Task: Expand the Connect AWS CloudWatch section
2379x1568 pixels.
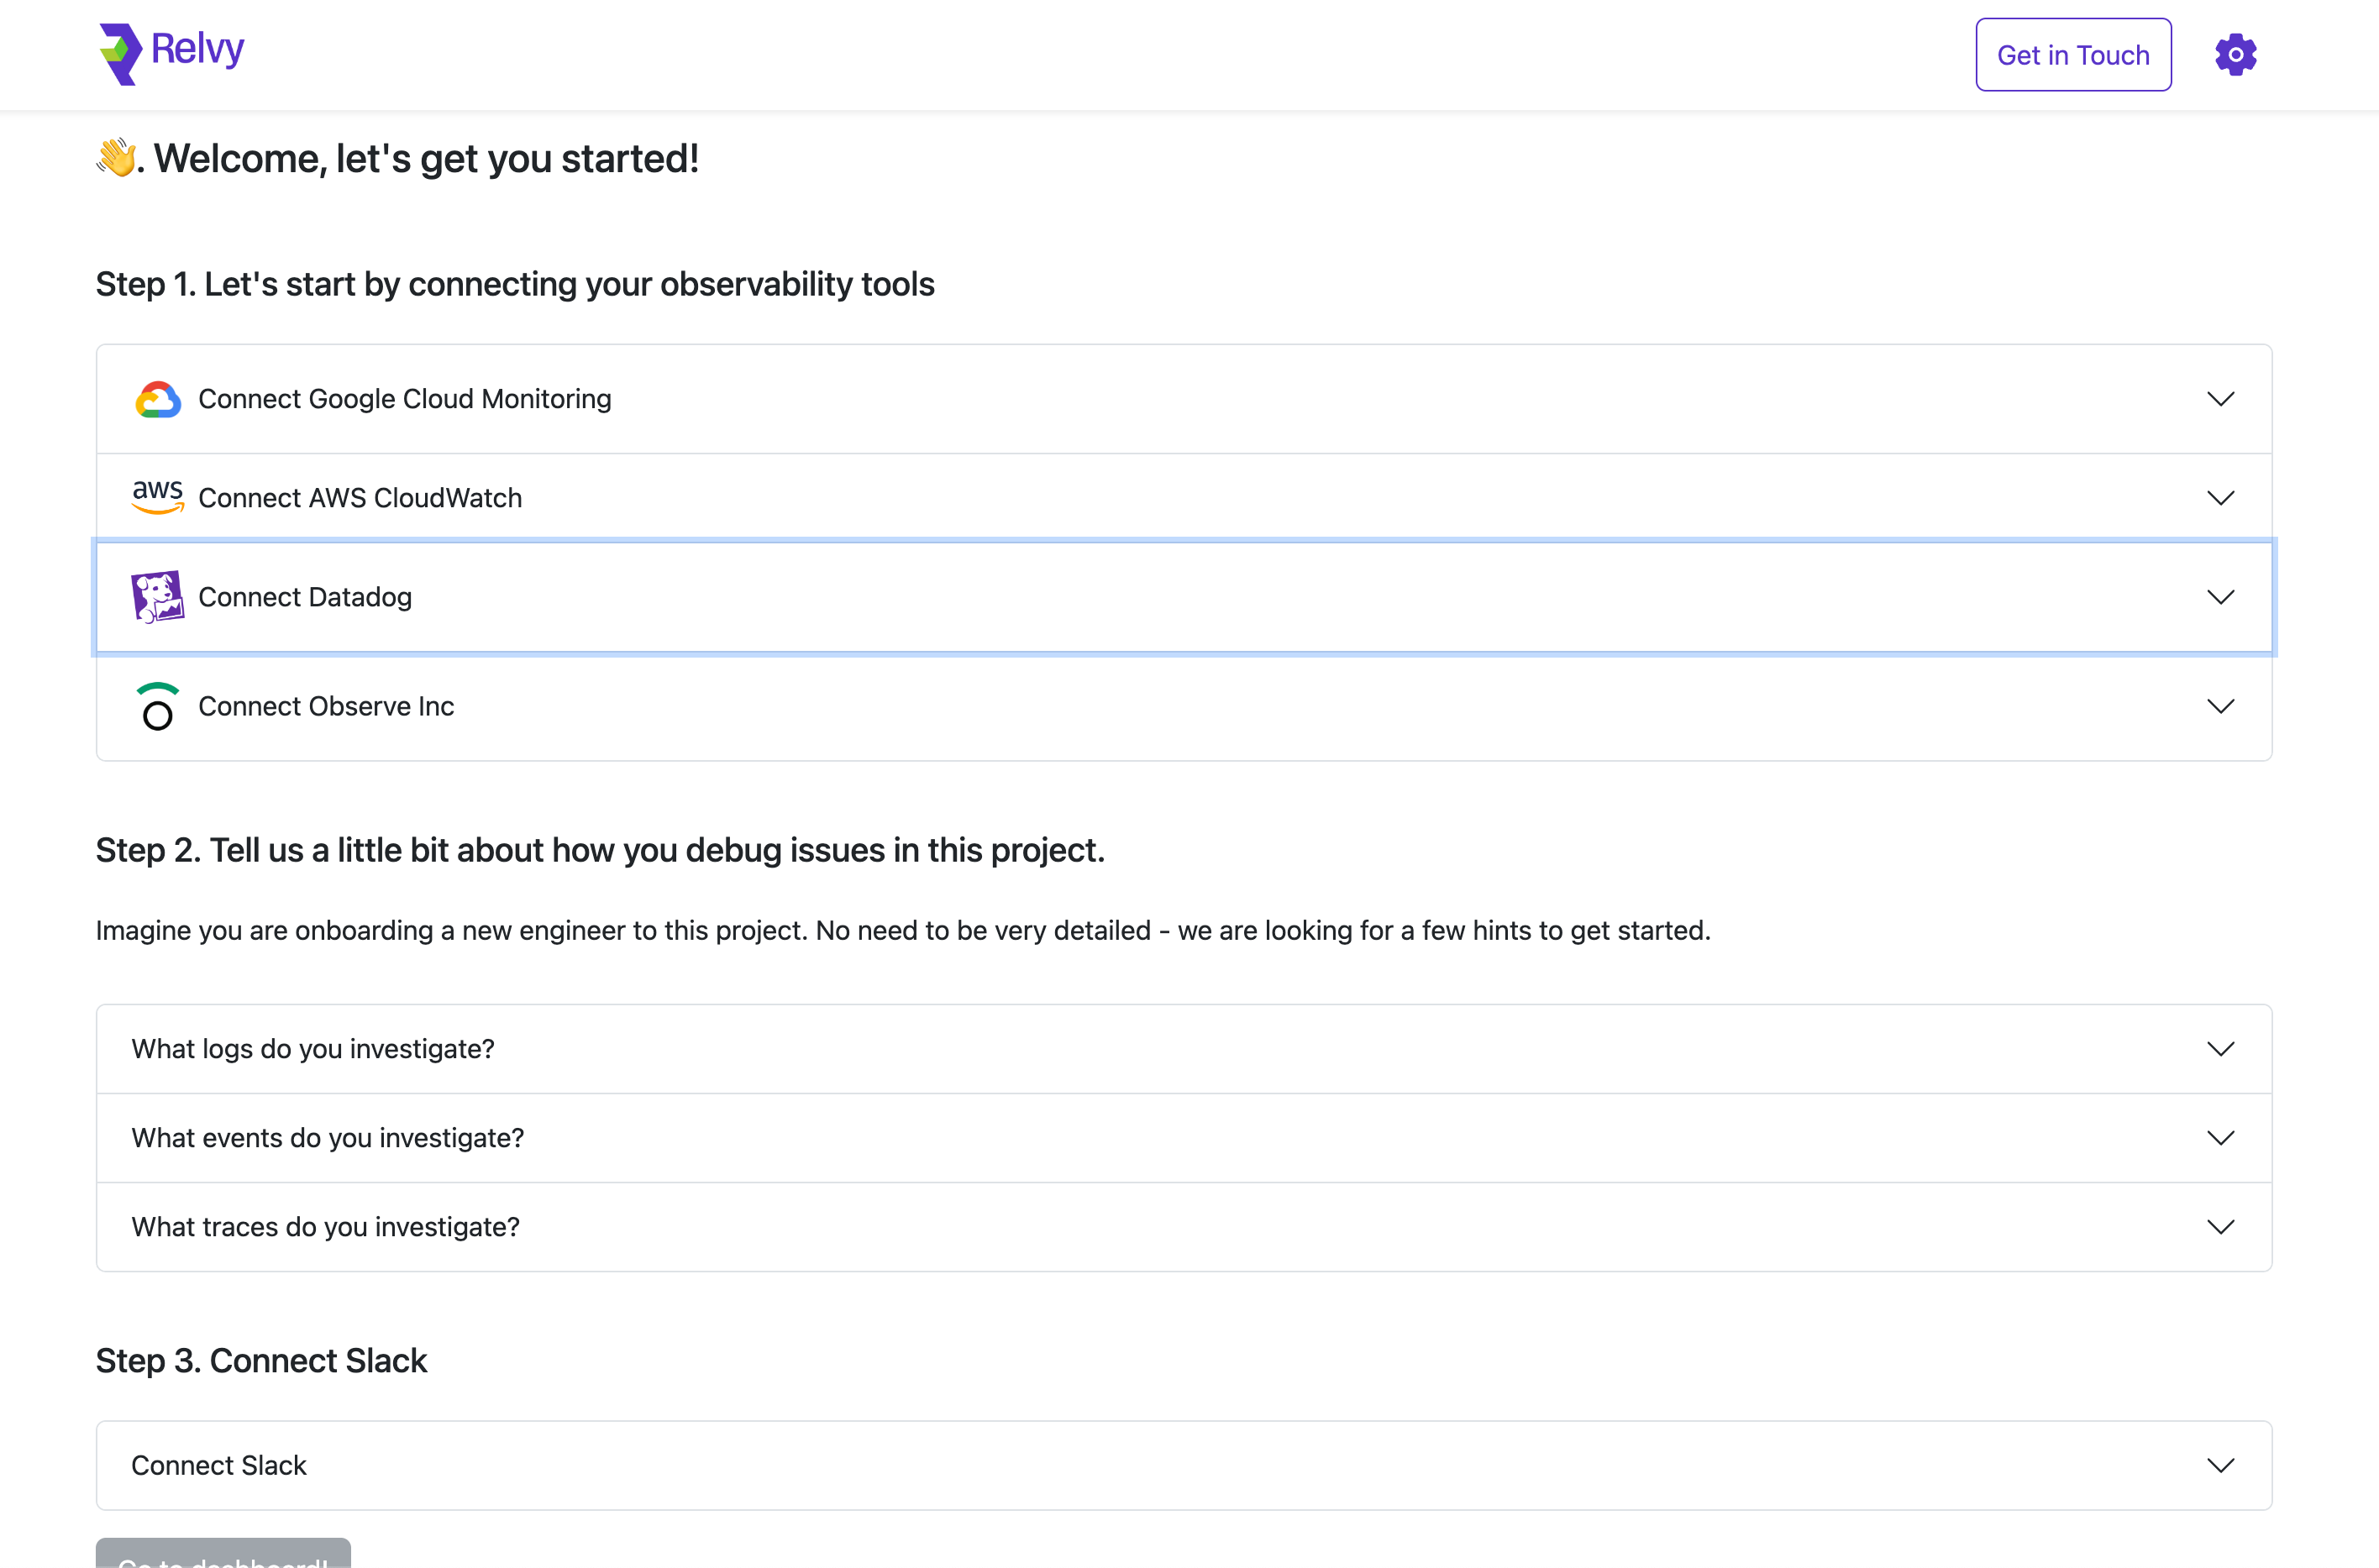Action: tap(2221, 496)
